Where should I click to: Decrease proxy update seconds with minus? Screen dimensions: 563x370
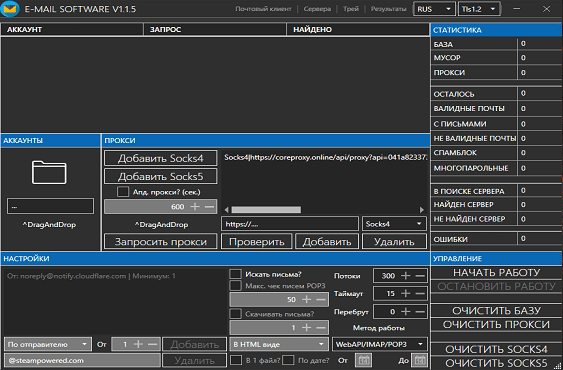[209, 207]
